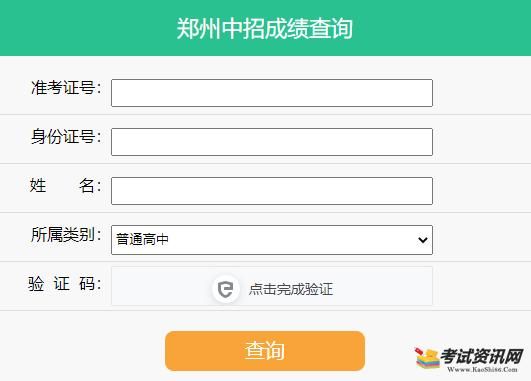Click the green header banner
Screen dimensions: 531x381
pyautogui.click(x=266, y=28)
